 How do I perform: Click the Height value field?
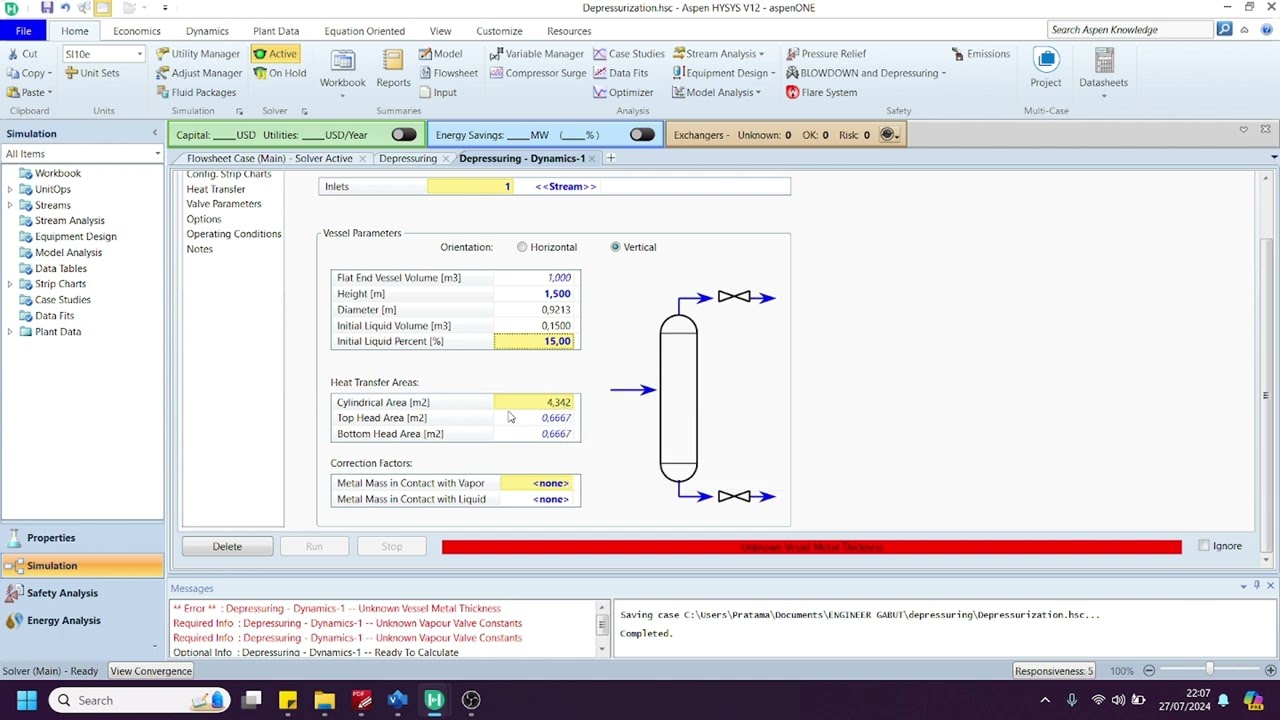(x=536, y=294)
